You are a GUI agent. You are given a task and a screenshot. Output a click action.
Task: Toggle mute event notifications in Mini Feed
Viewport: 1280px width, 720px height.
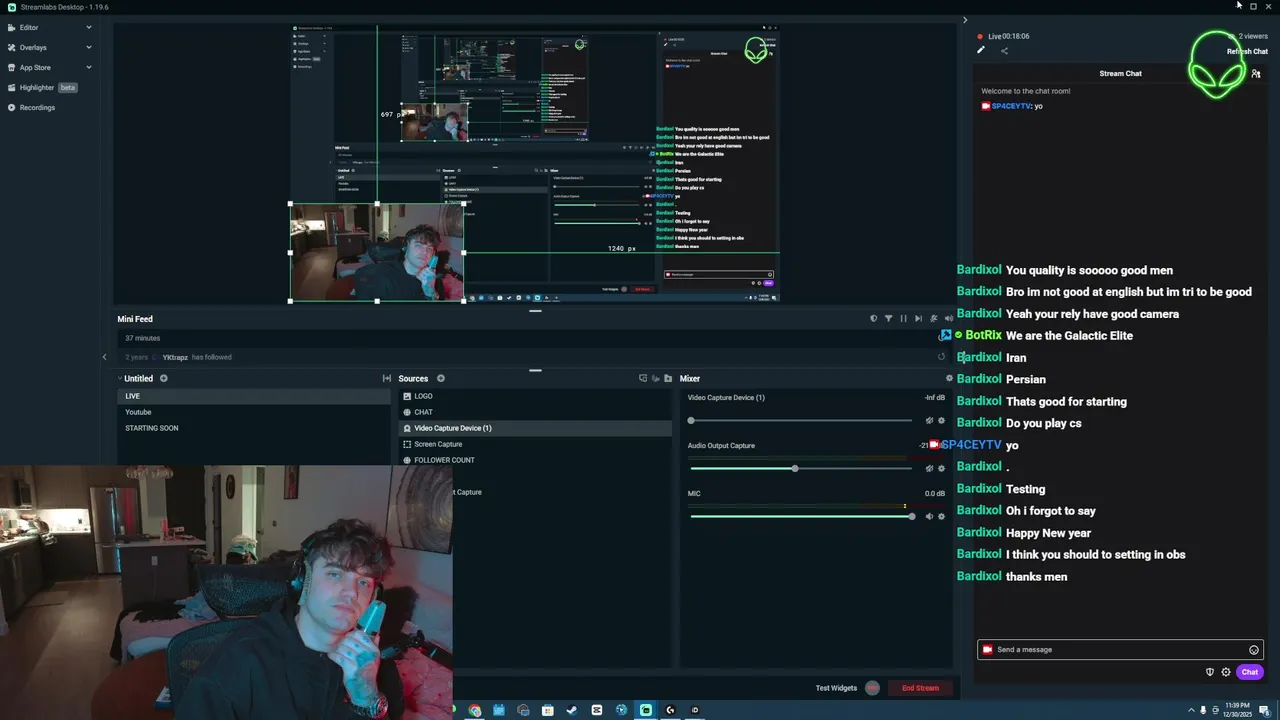coord(933,319)
